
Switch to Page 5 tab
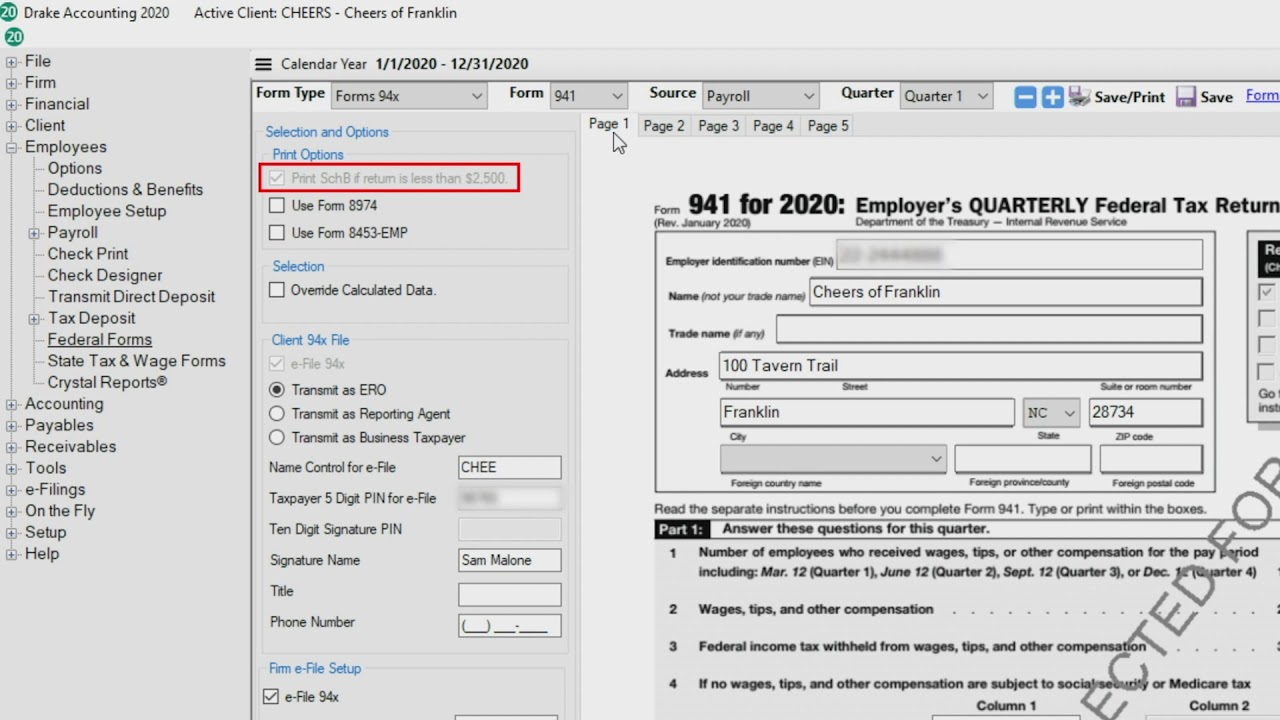[828, 126]
